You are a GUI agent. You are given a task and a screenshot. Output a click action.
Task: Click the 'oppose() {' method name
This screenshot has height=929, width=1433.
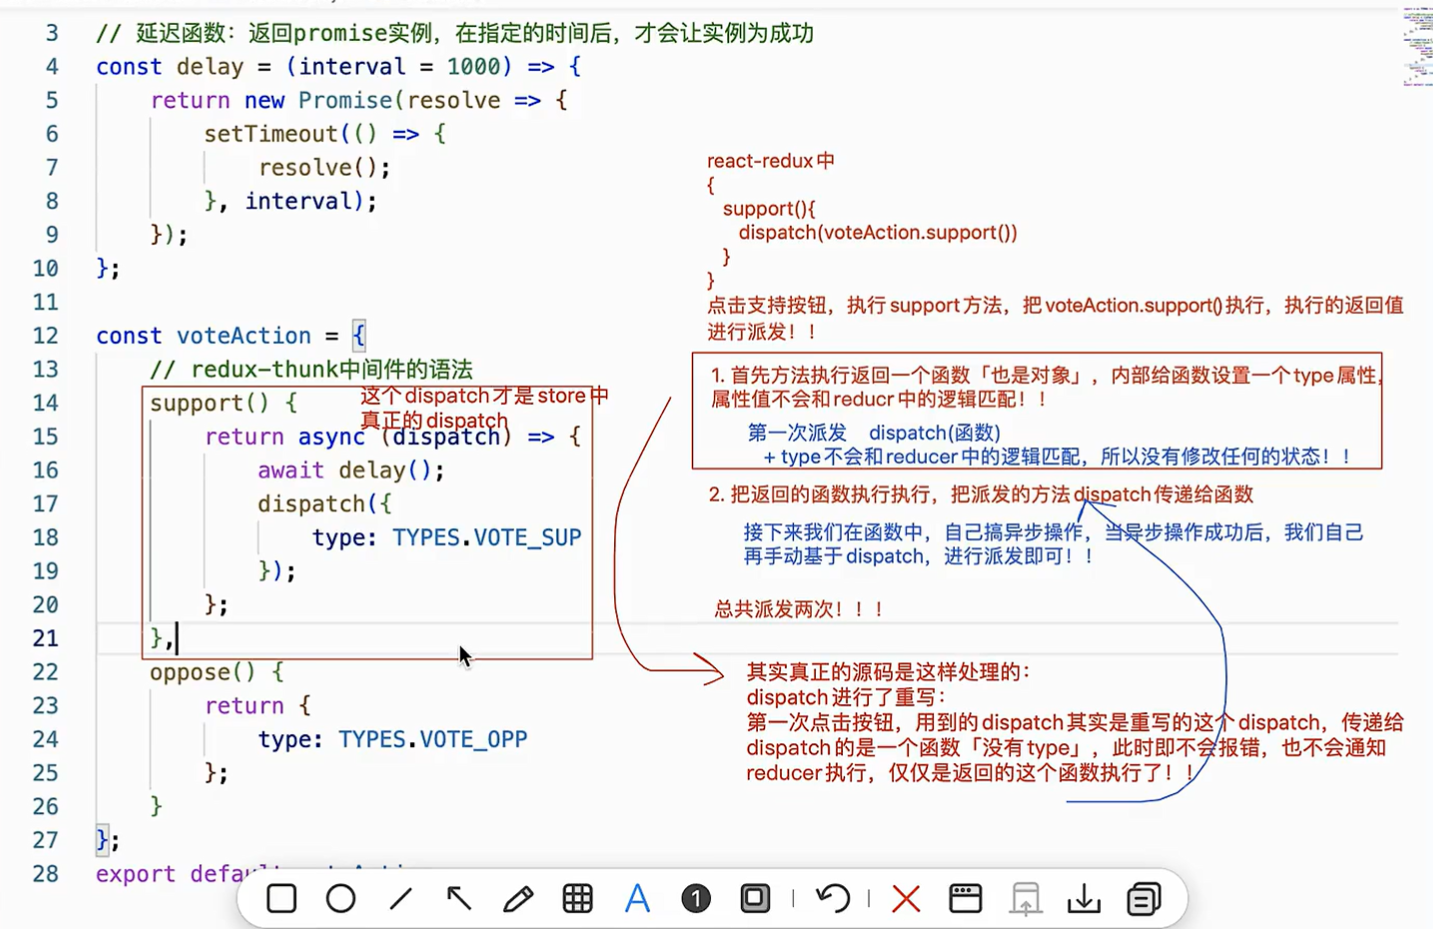(217, 672)
